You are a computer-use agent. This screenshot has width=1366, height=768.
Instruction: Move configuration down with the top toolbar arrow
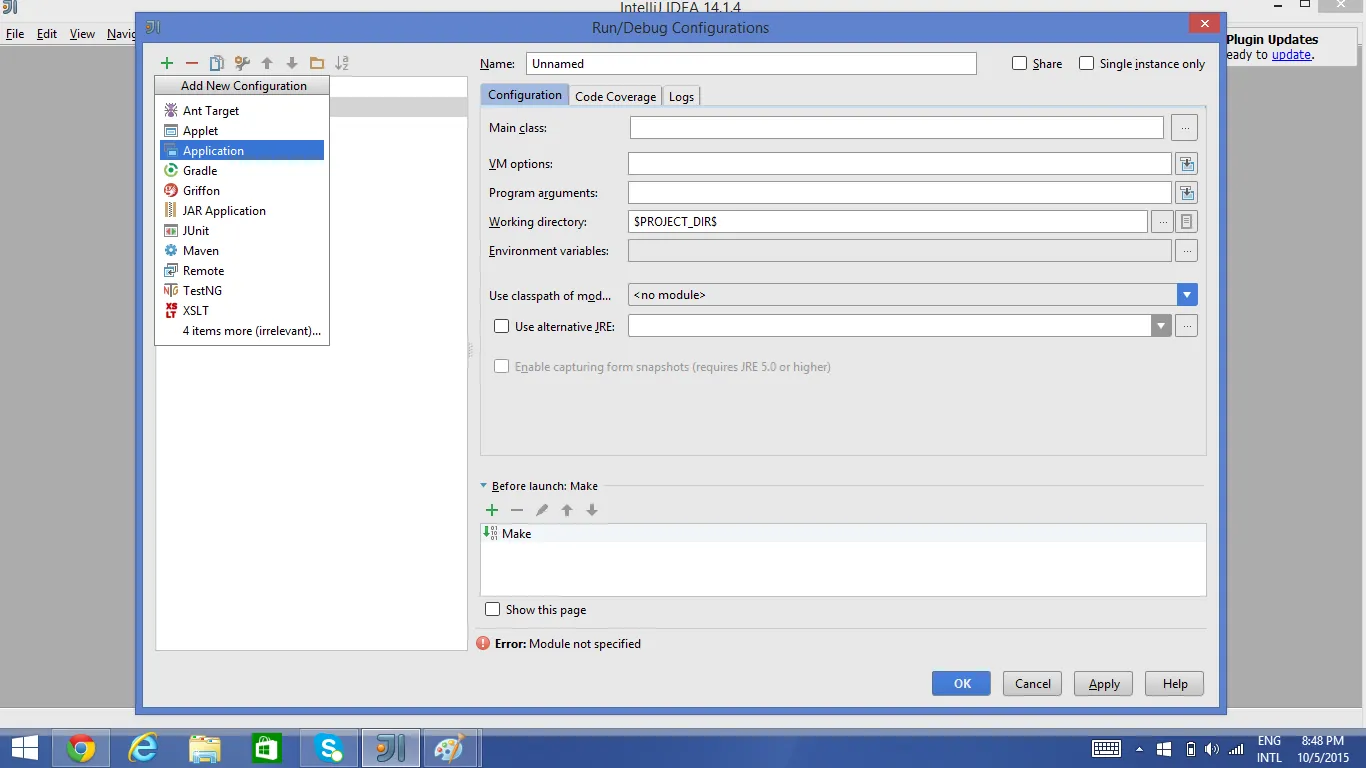click(x=292, y=63)
